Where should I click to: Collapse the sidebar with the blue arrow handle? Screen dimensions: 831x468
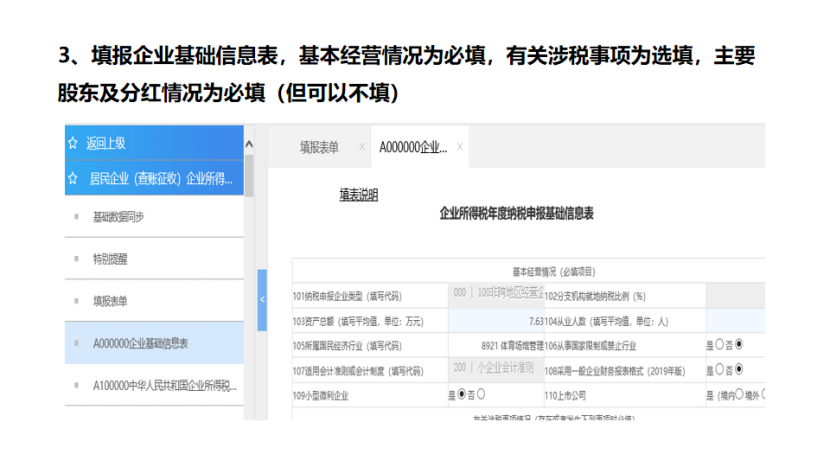tap(262, 300)
